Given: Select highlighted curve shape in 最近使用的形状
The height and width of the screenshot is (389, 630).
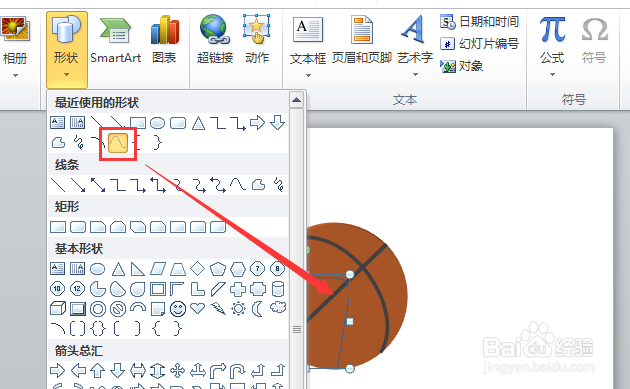Looking at the screenshot, I should point(118,143).
